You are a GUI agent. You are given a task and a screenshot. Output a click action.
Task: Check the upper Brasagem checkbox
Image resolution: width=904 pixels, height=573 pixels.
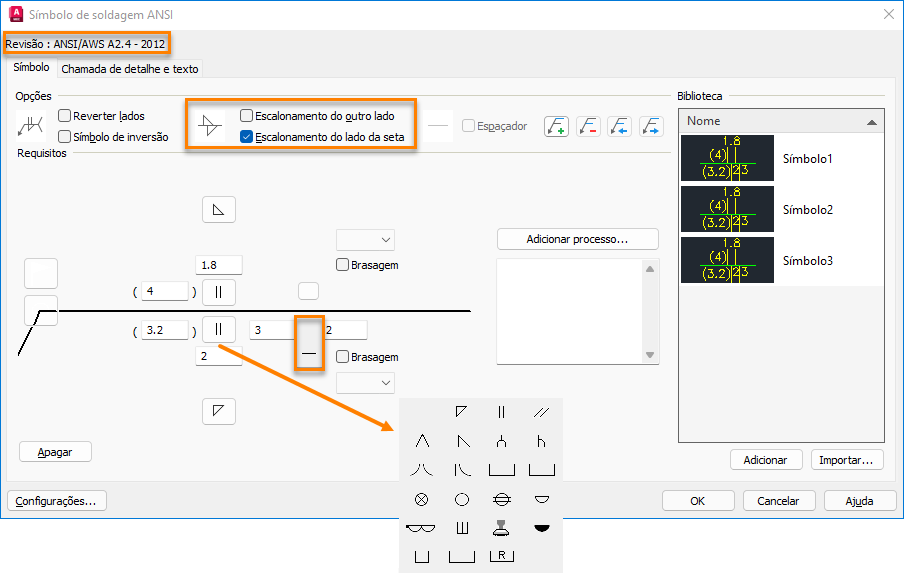pos(342,265)
